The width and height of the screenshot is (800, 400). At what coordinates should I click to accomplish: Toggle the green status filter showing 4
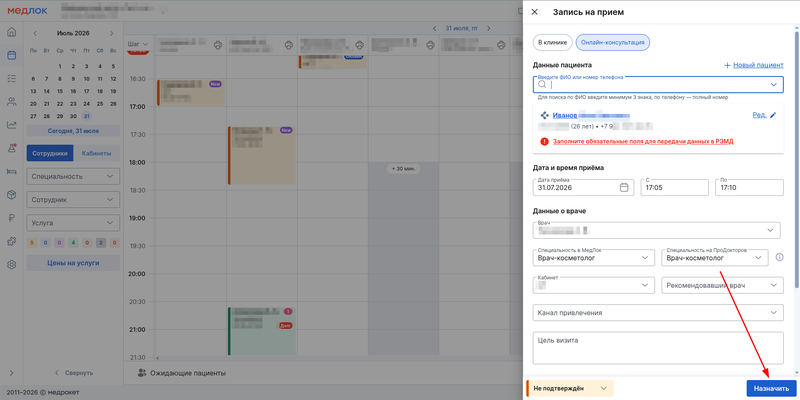(x=73, y=243)
